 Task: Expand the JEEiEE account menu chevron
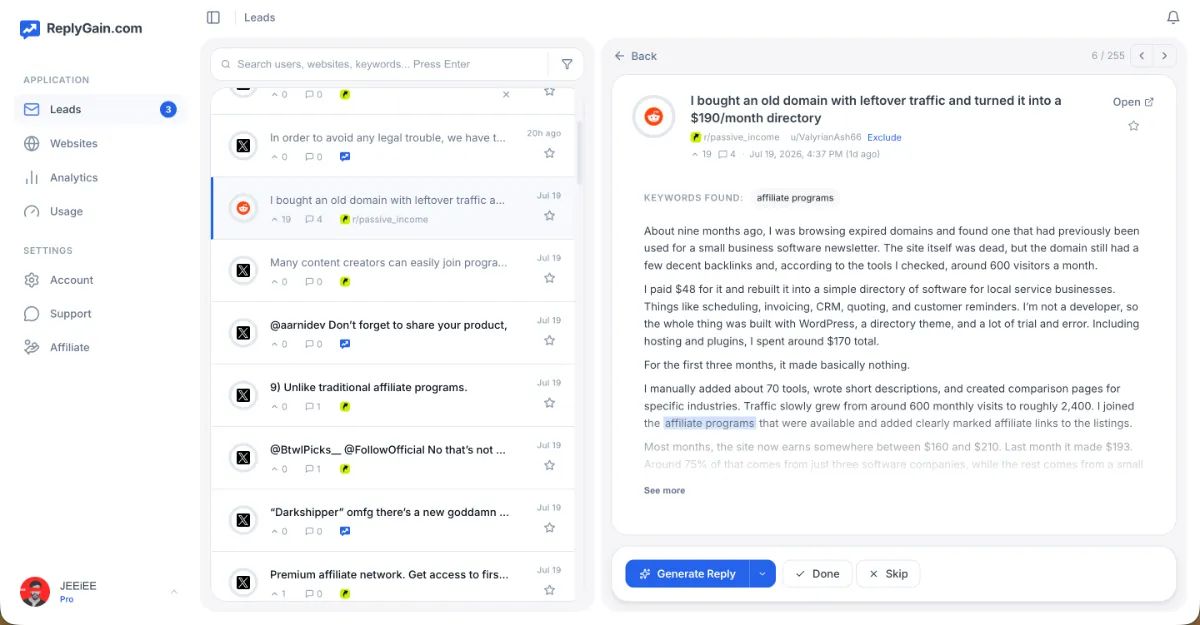click(173, 592)
